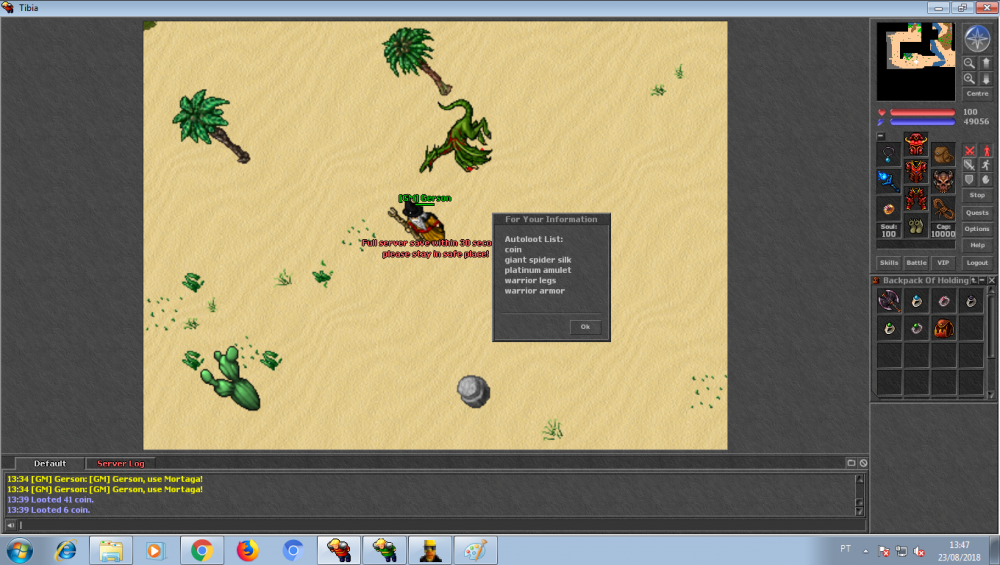This screenshot has height=565, width=1000.
Task: Select the amulet necklace slot
Action: tap(888, 154)
